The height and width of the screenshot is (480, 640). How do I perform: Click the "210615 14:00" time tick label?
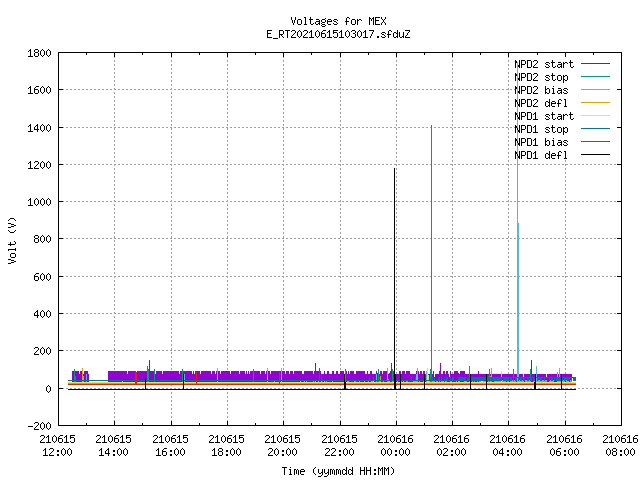click(x=113, y=446)
